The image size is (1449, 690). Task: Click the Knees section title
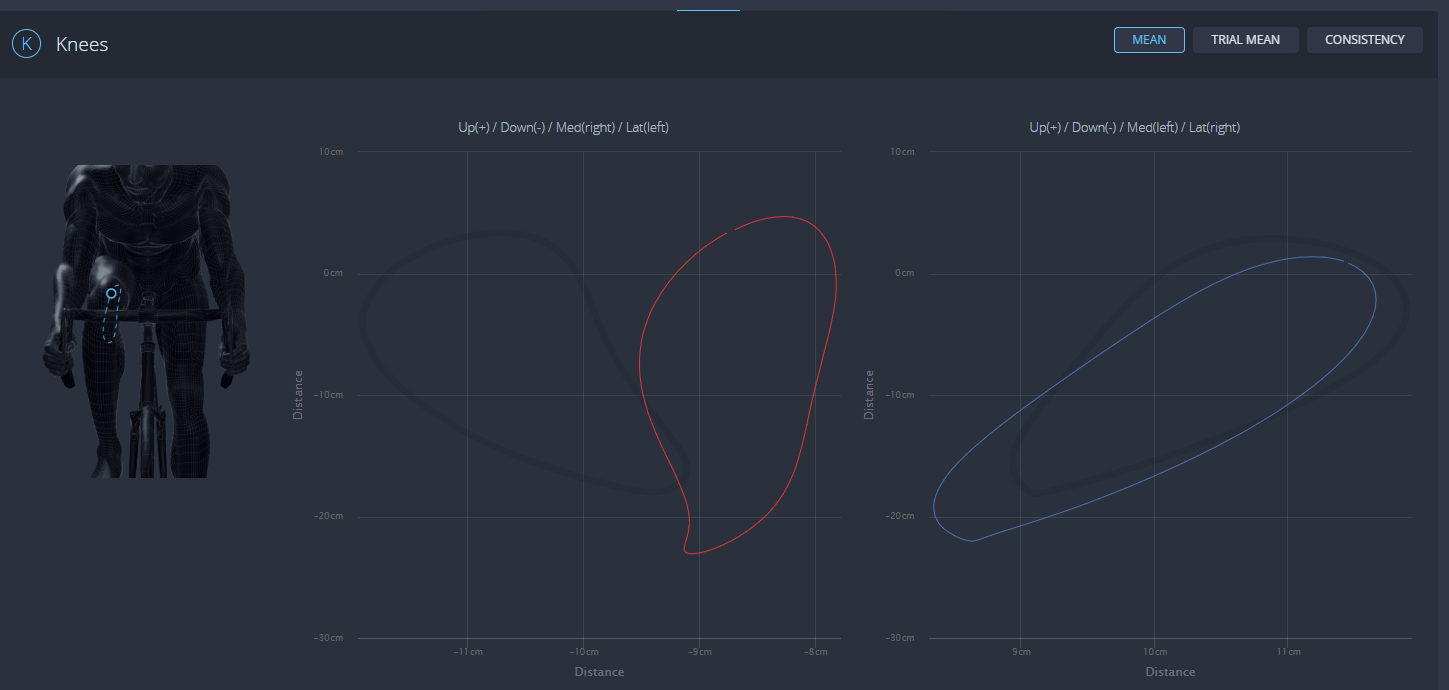pyautogui.click(x=82, y=44)
